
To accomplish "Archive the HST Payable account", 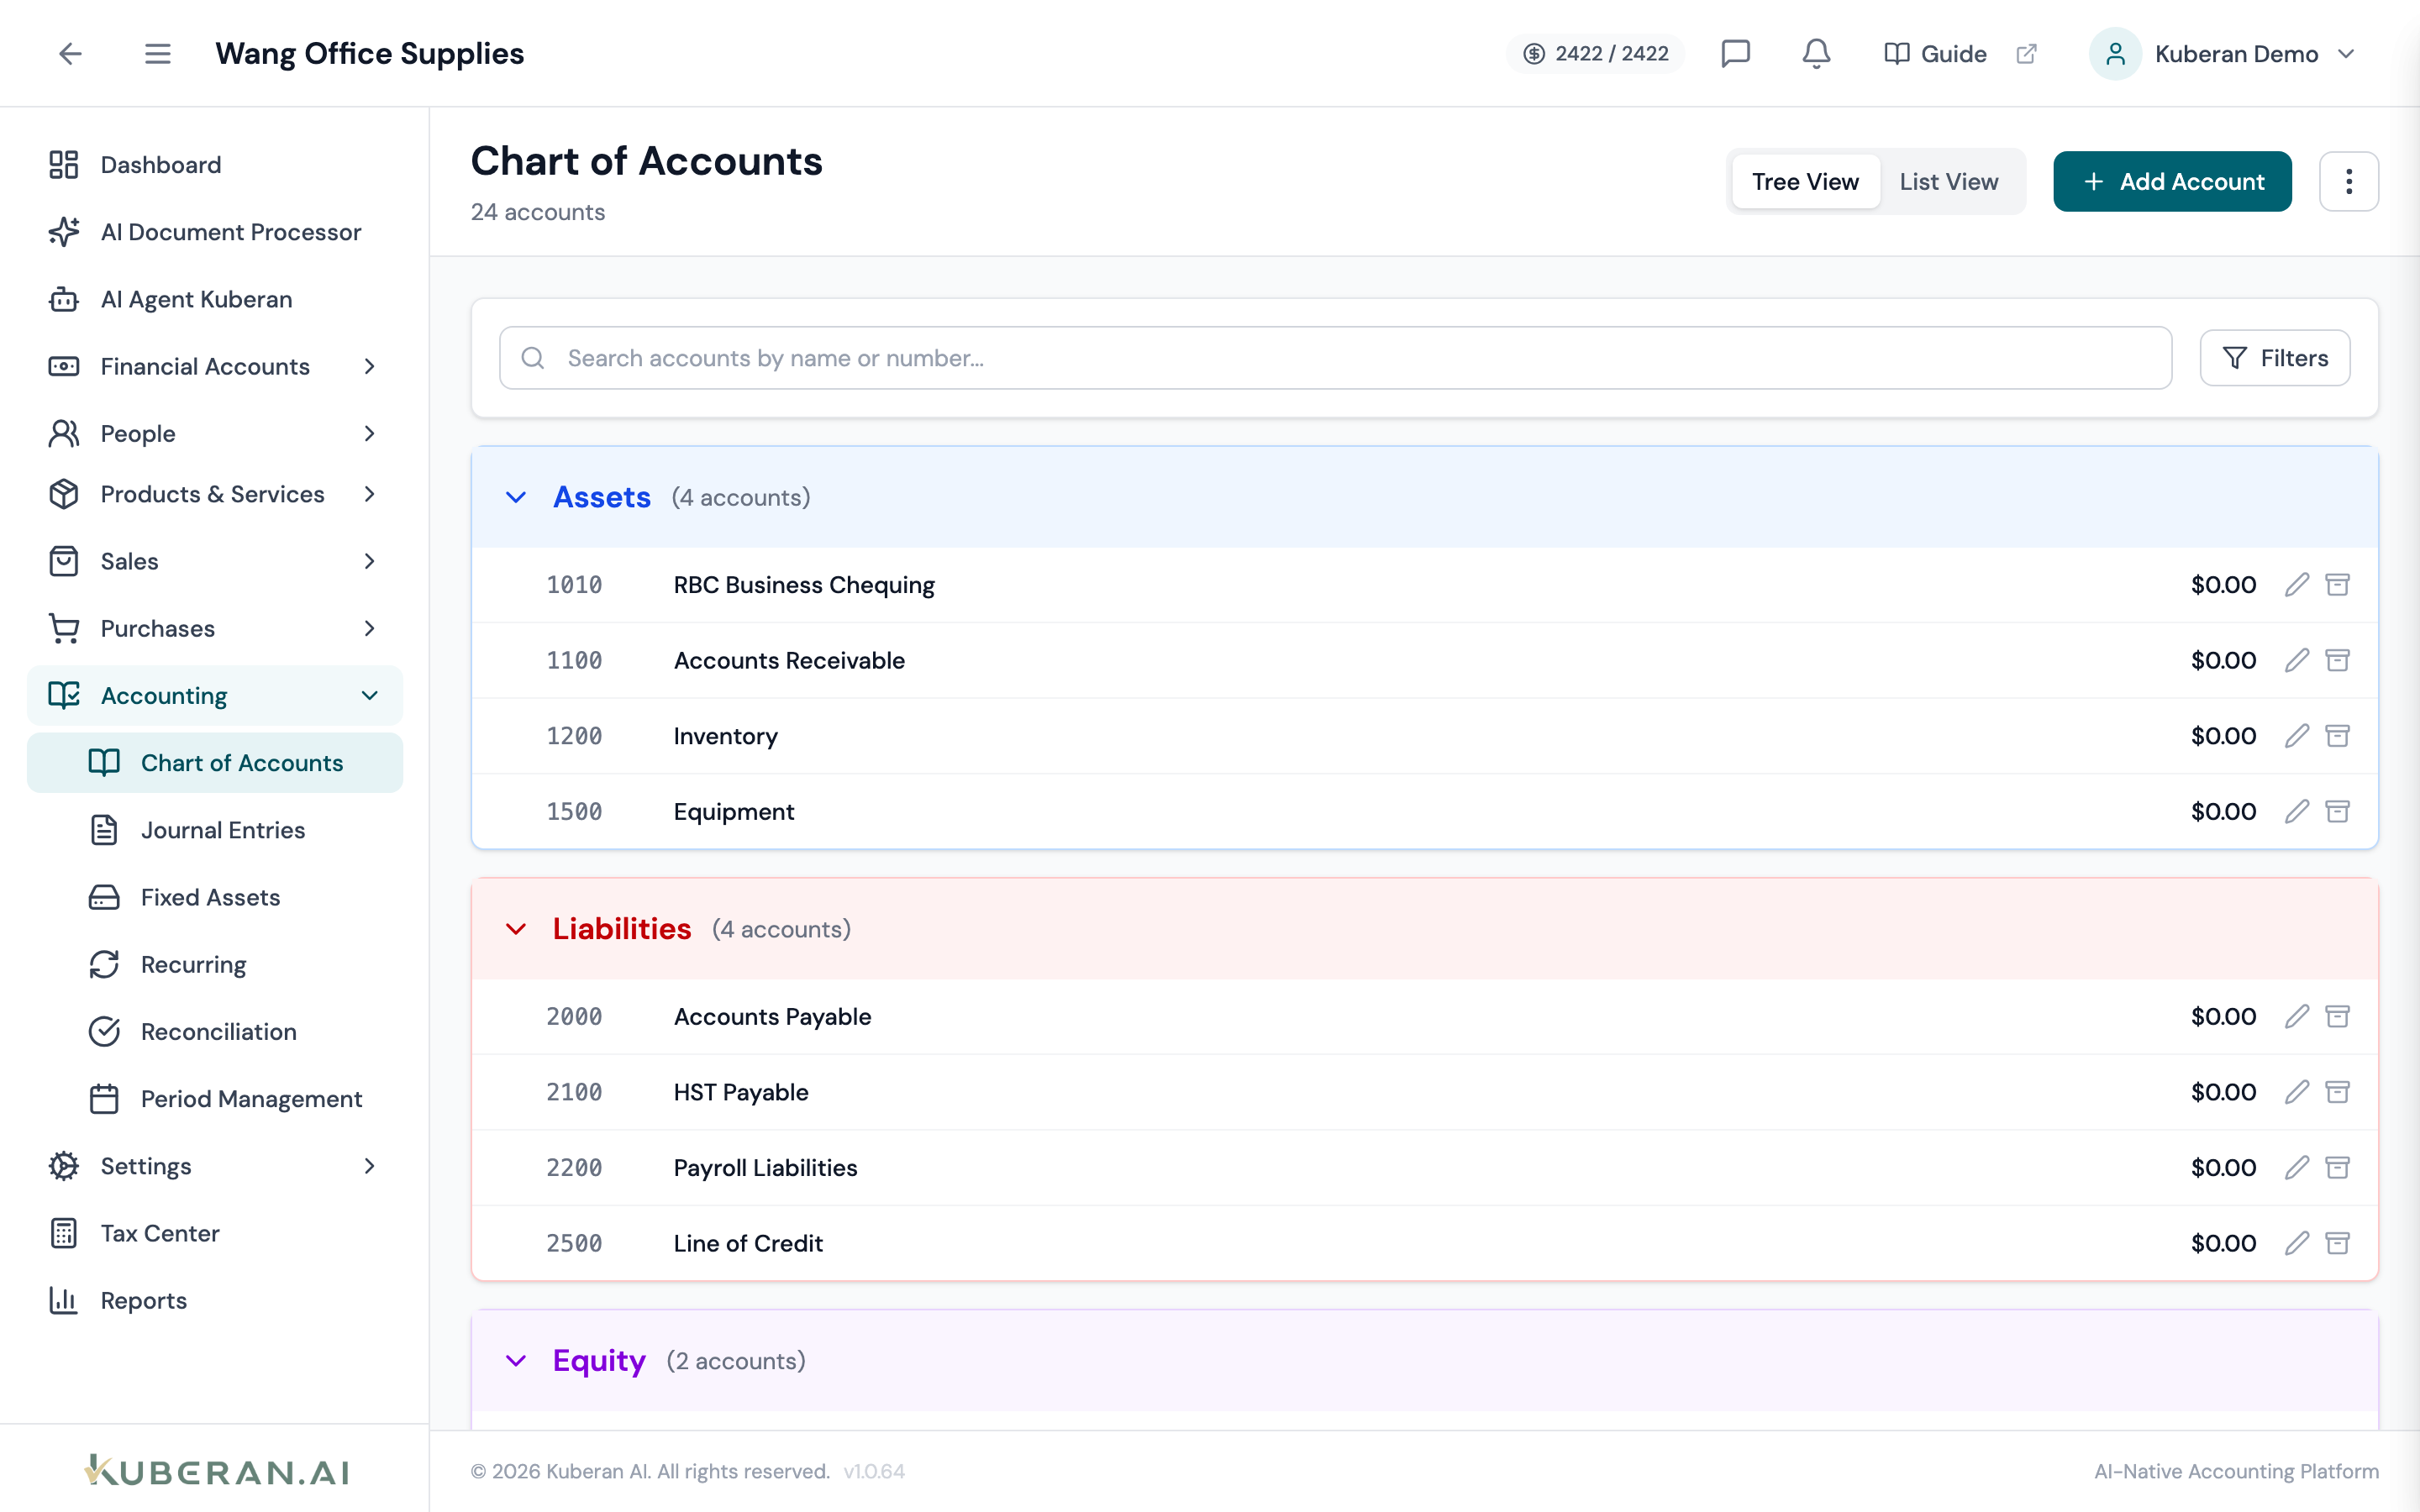I will pyautogui.click(x=2337, y=1092).
